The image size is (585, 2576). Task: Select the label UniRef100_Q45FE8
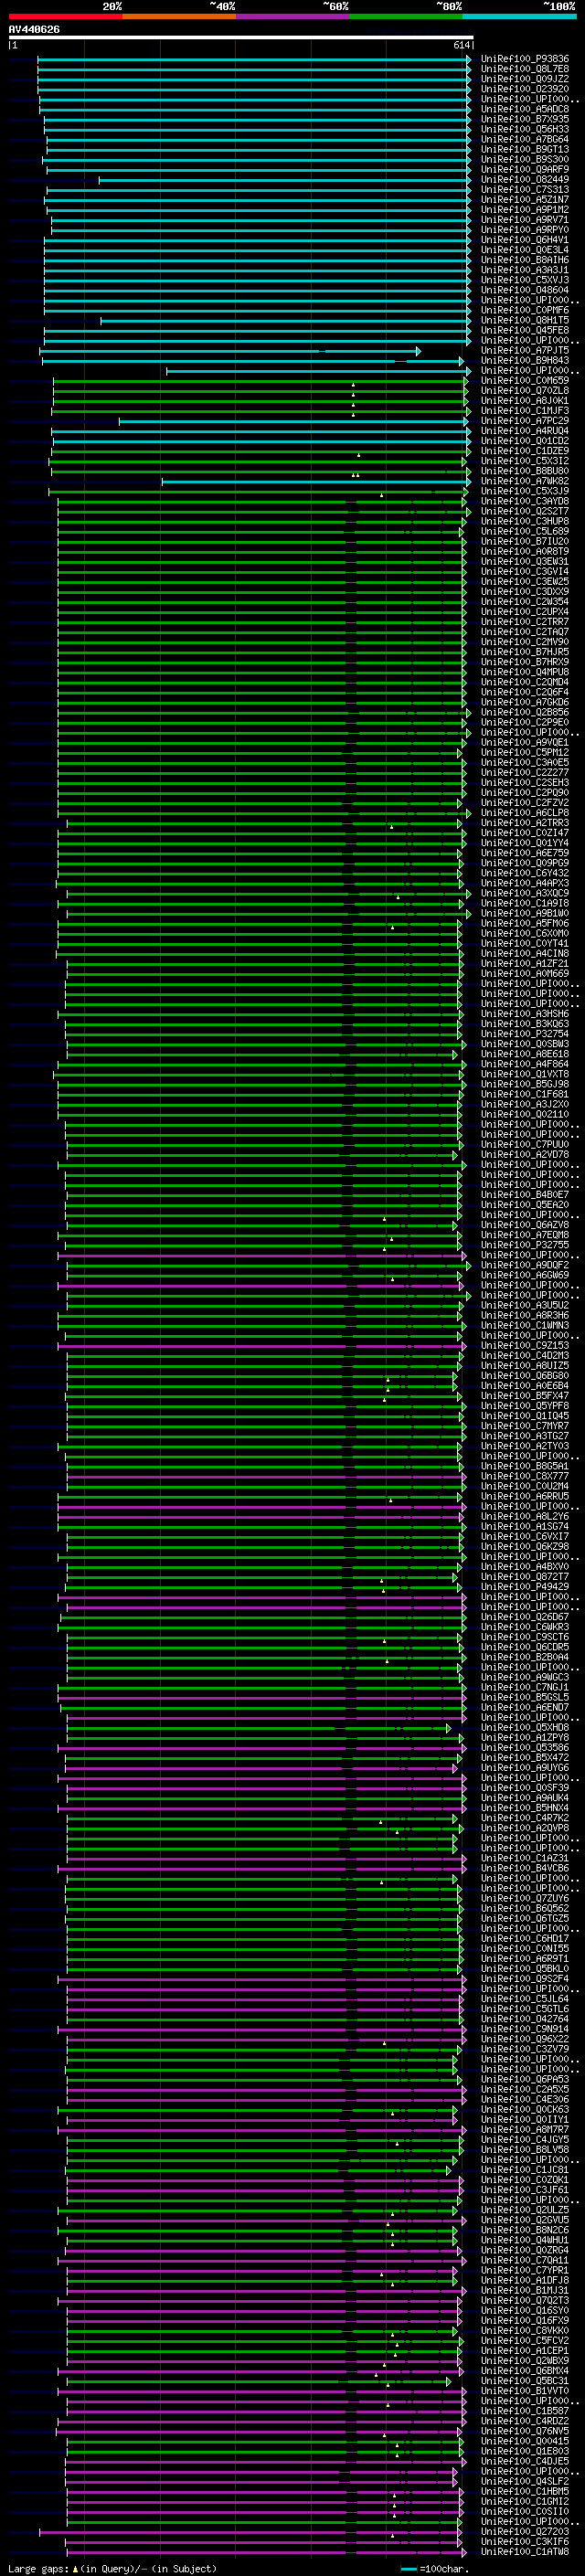pos(525,330)
